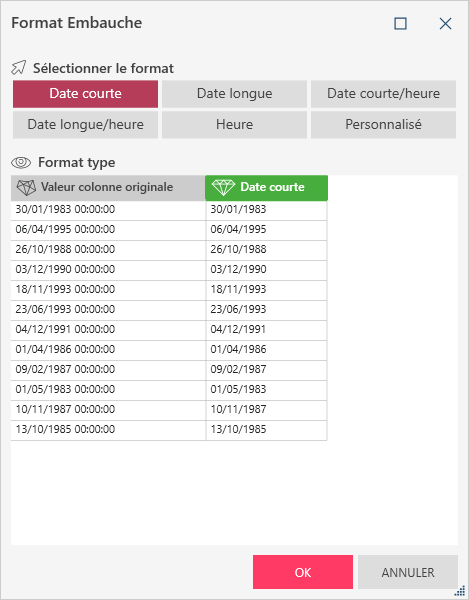
Task: Click the 13/10/1985 00:00:00 row
Action: pyautogui.click(x=169, y=430)
